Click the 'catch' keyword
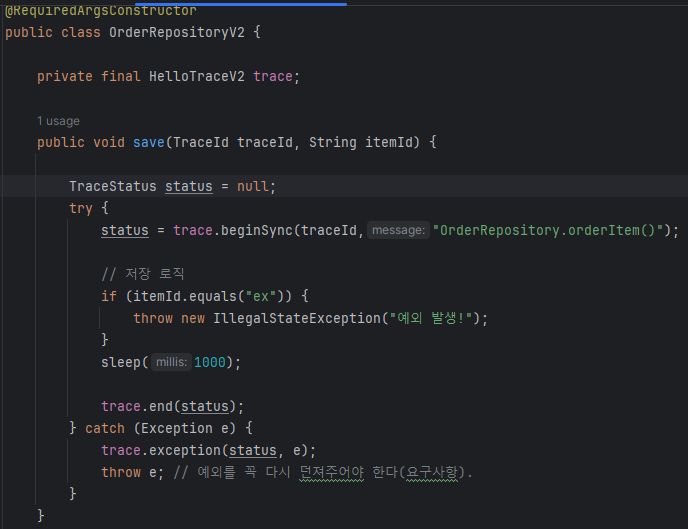This screenshot has width=688, height=529. click(105, 428)
